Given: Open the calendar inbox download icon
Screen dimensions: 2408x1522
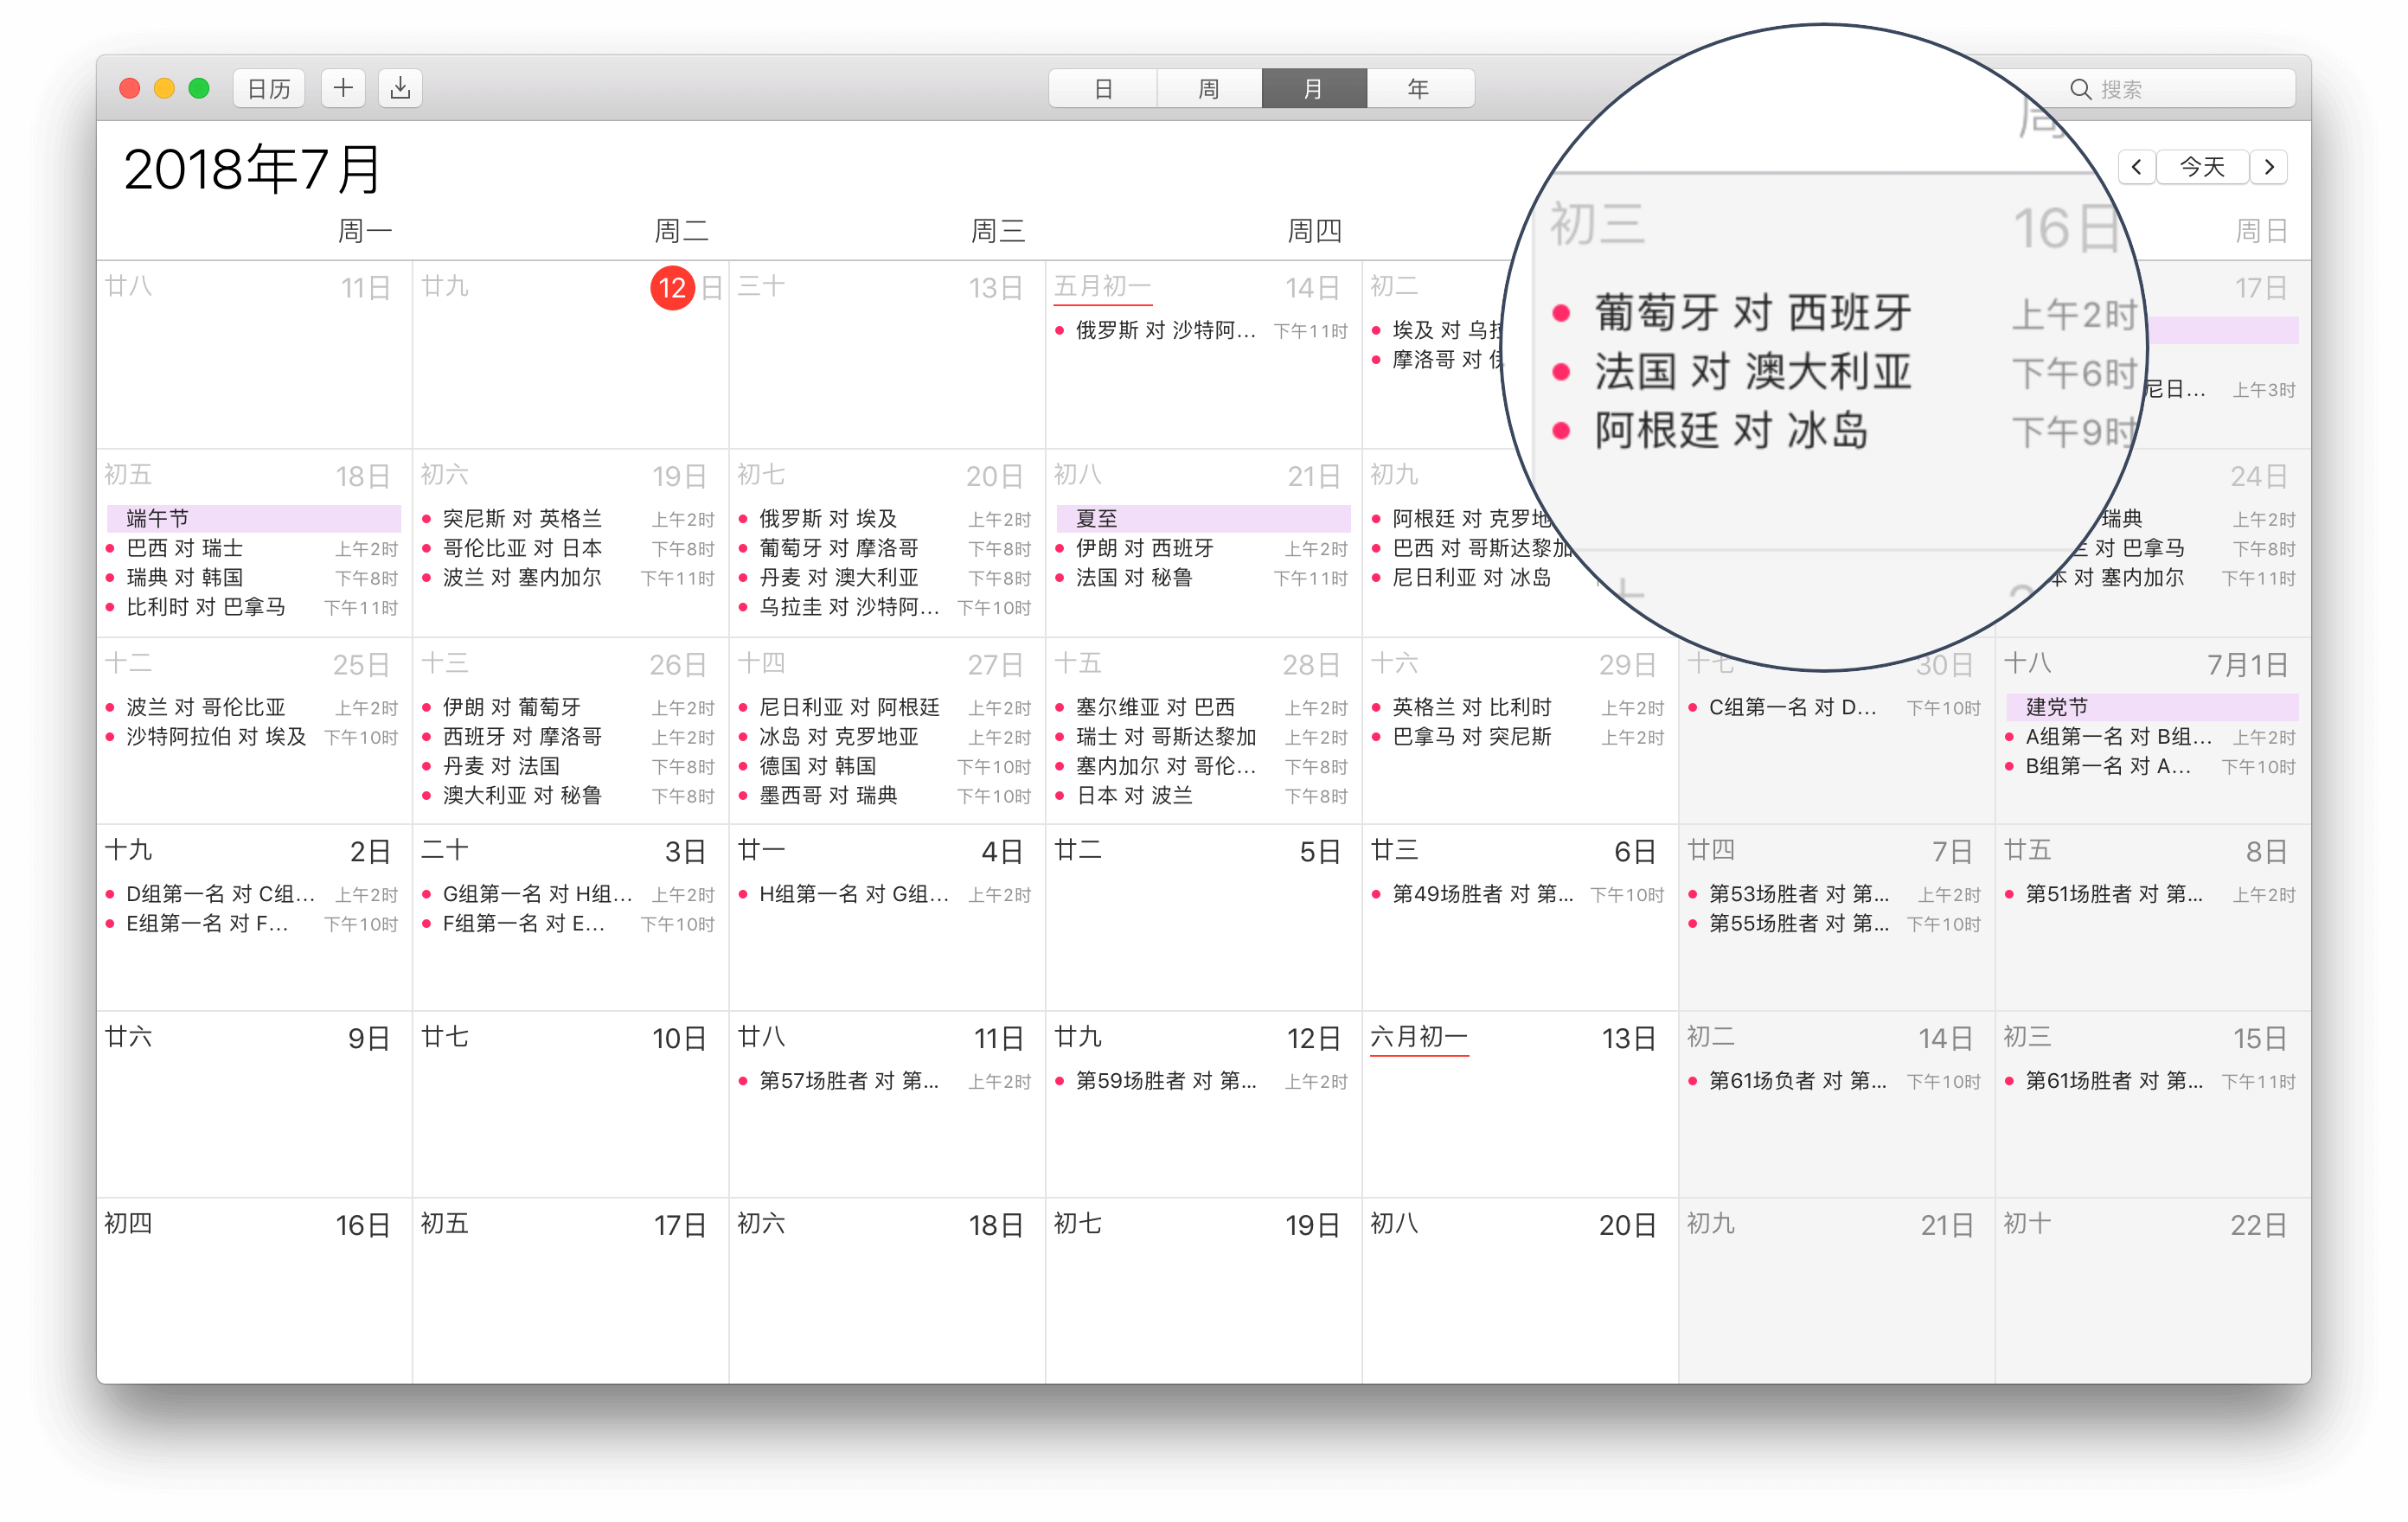Looking at the screenshot, I should click(400, 88).
